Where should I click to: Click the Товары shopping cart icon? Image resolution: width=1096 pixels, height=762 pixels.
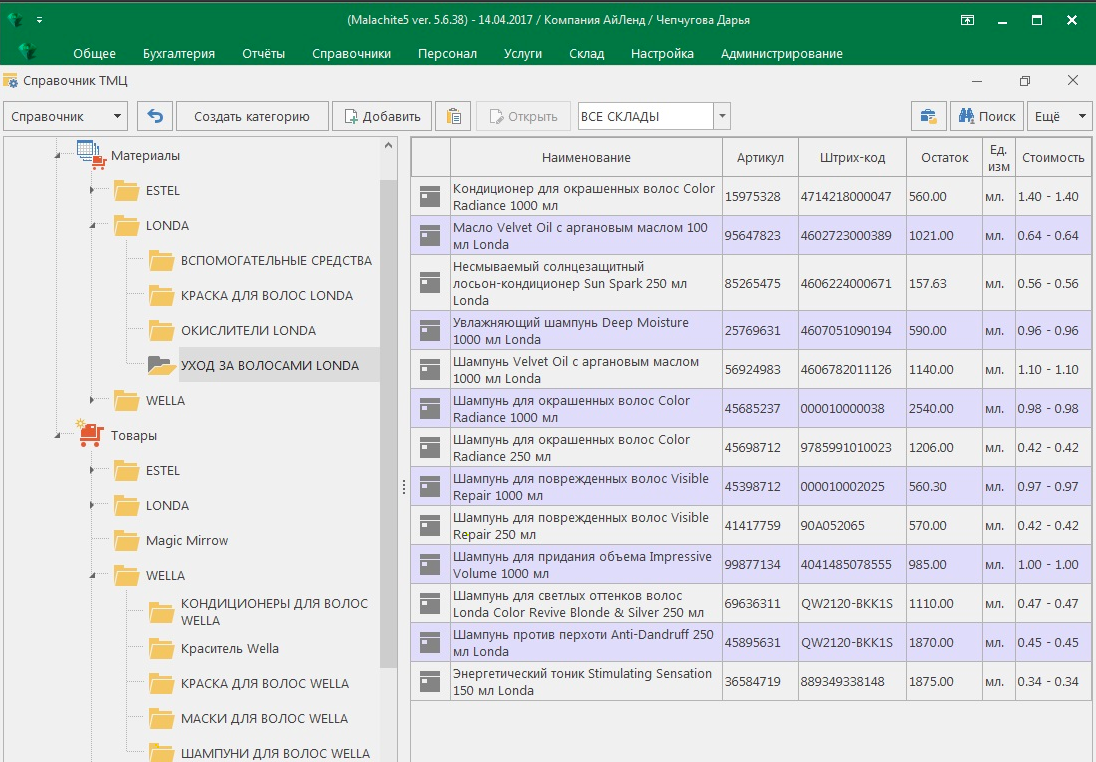coord(91,434)
